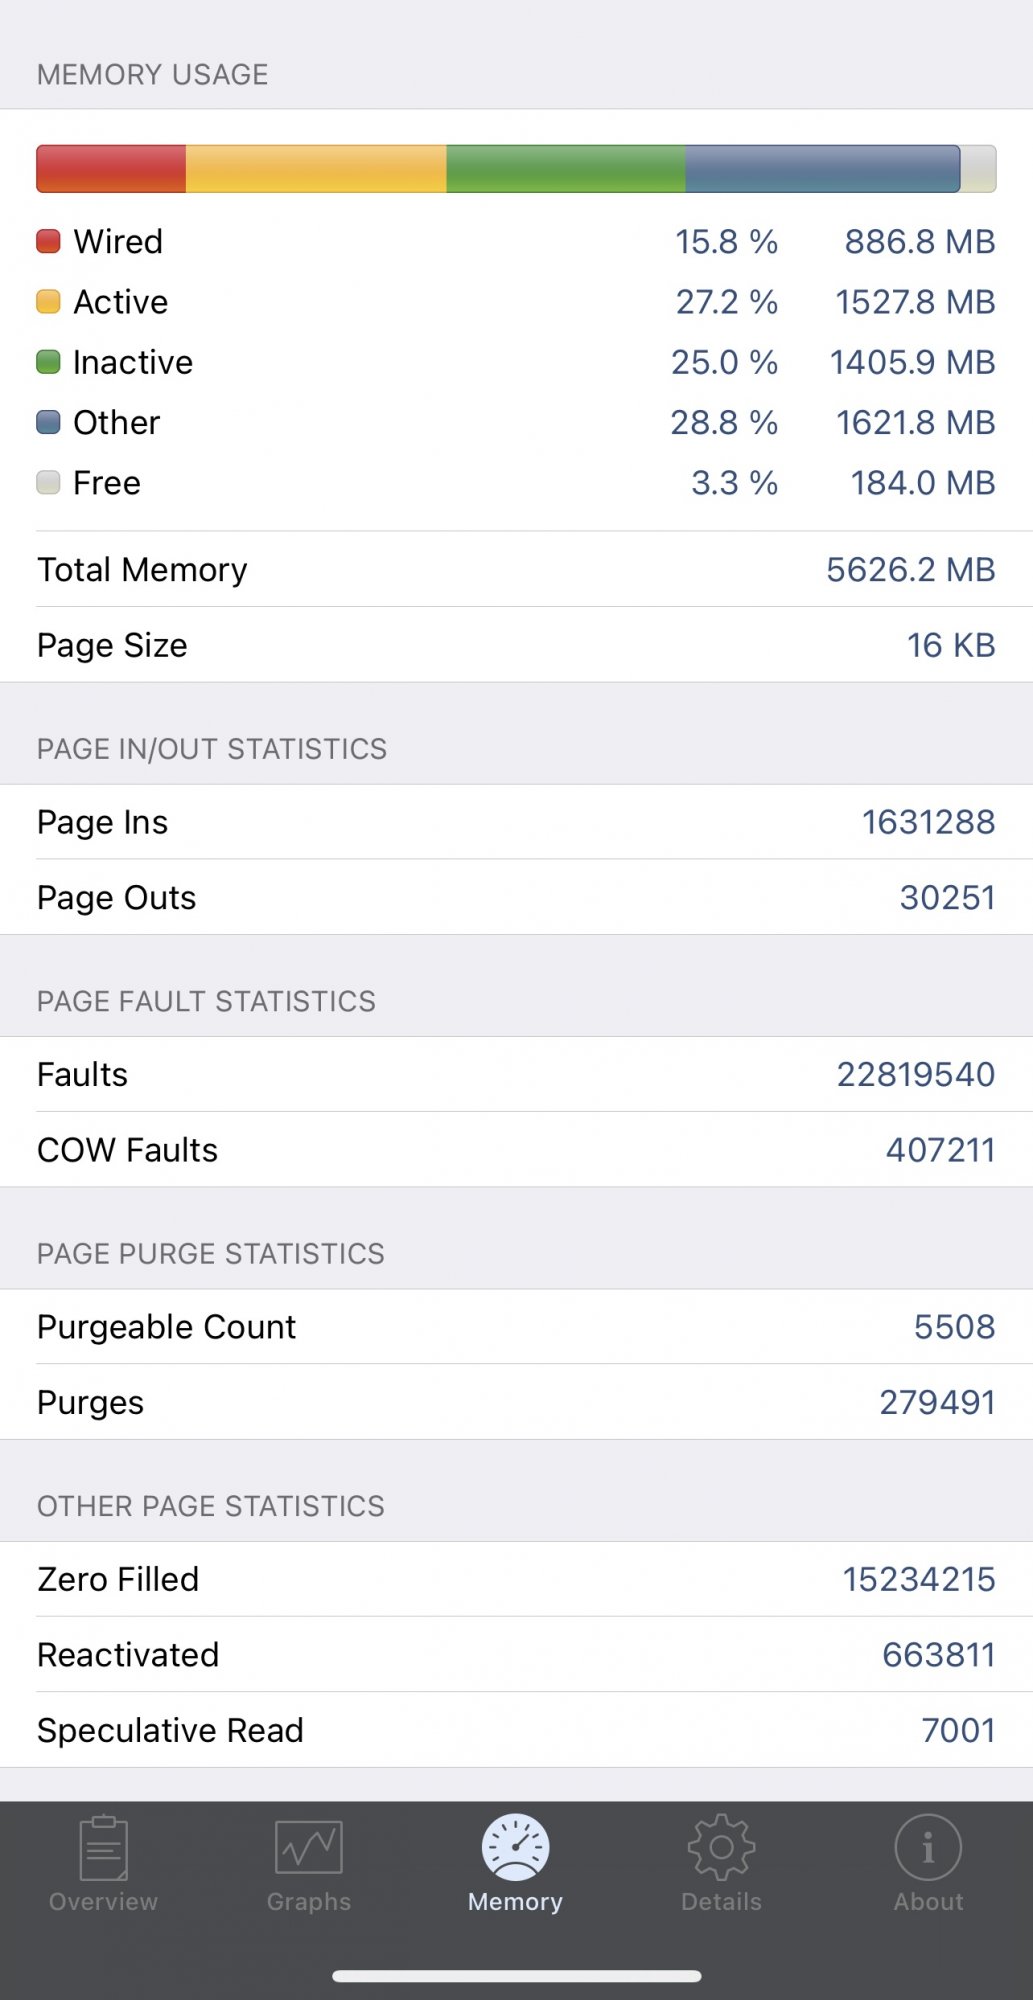This screenshot has width=1033, height=2000.
Task: Click the blue Other legend dot
Action: tap(48, 422)
